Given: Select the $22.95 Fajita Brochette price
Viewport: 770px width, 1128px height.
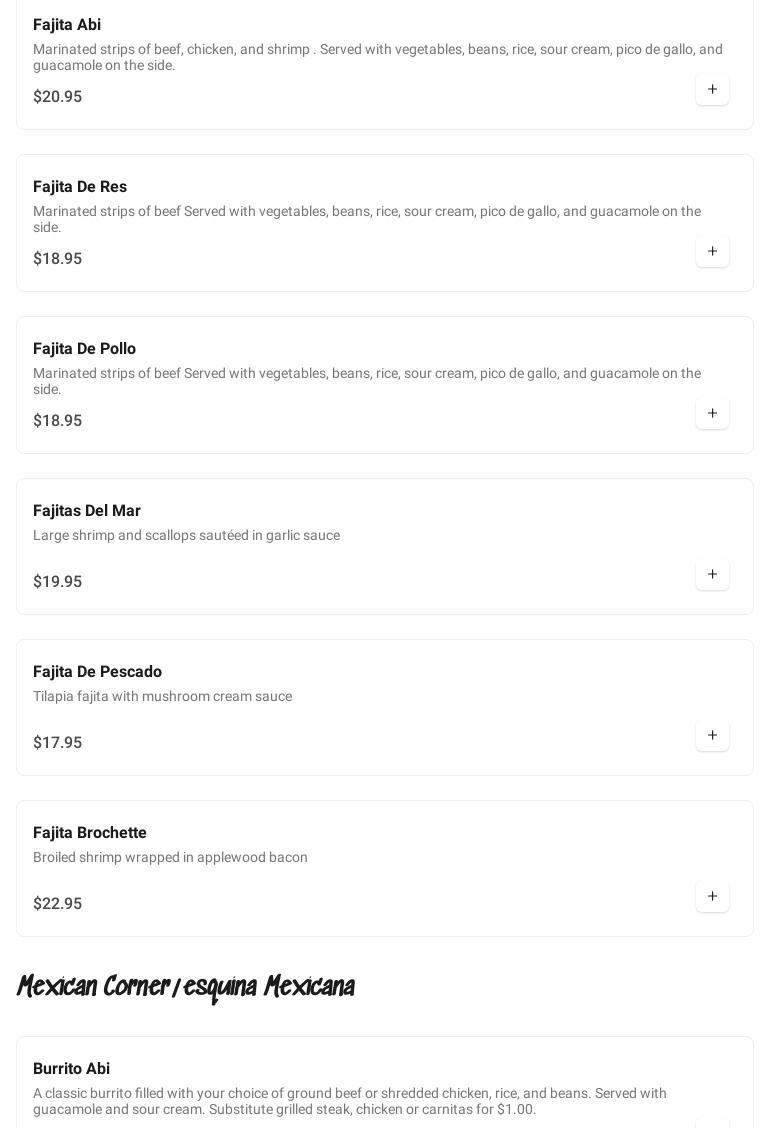Looking at the screenshot, I should tap(58, 904).
